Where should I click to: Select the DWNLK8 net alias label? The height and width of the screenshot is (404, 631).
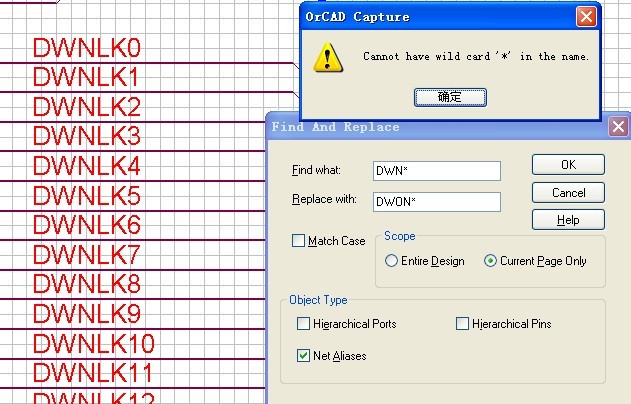point(87,284)
